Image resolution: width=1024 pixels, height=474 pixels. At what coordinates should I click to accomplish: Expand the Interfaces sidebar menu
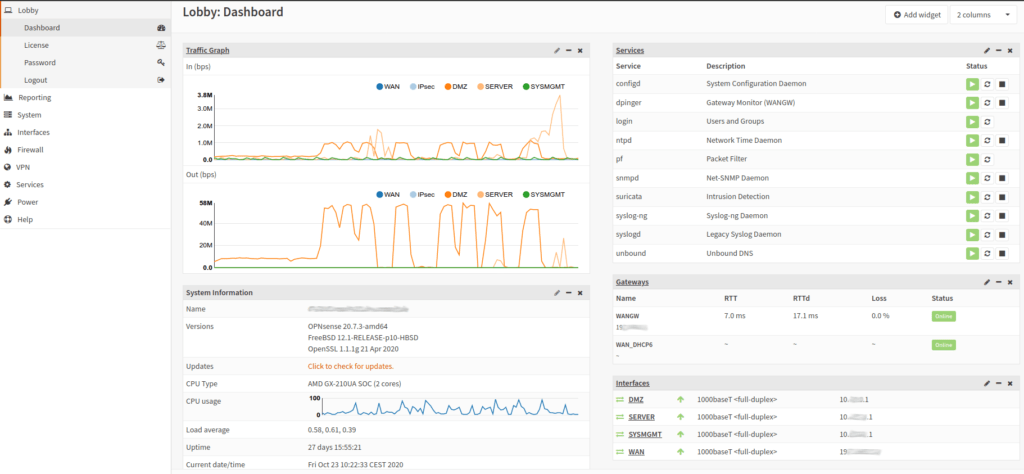[85, 133]
